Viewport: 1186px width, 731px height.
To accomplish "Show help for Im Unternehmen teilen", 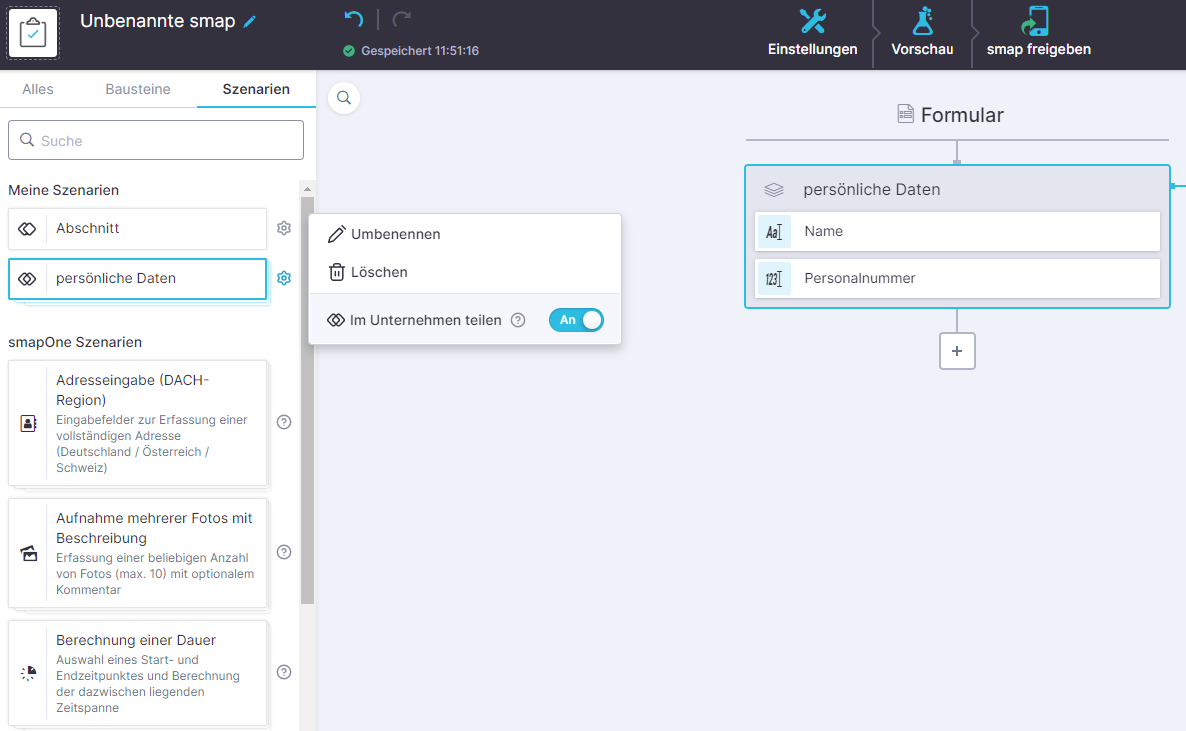I will point(518,320).
